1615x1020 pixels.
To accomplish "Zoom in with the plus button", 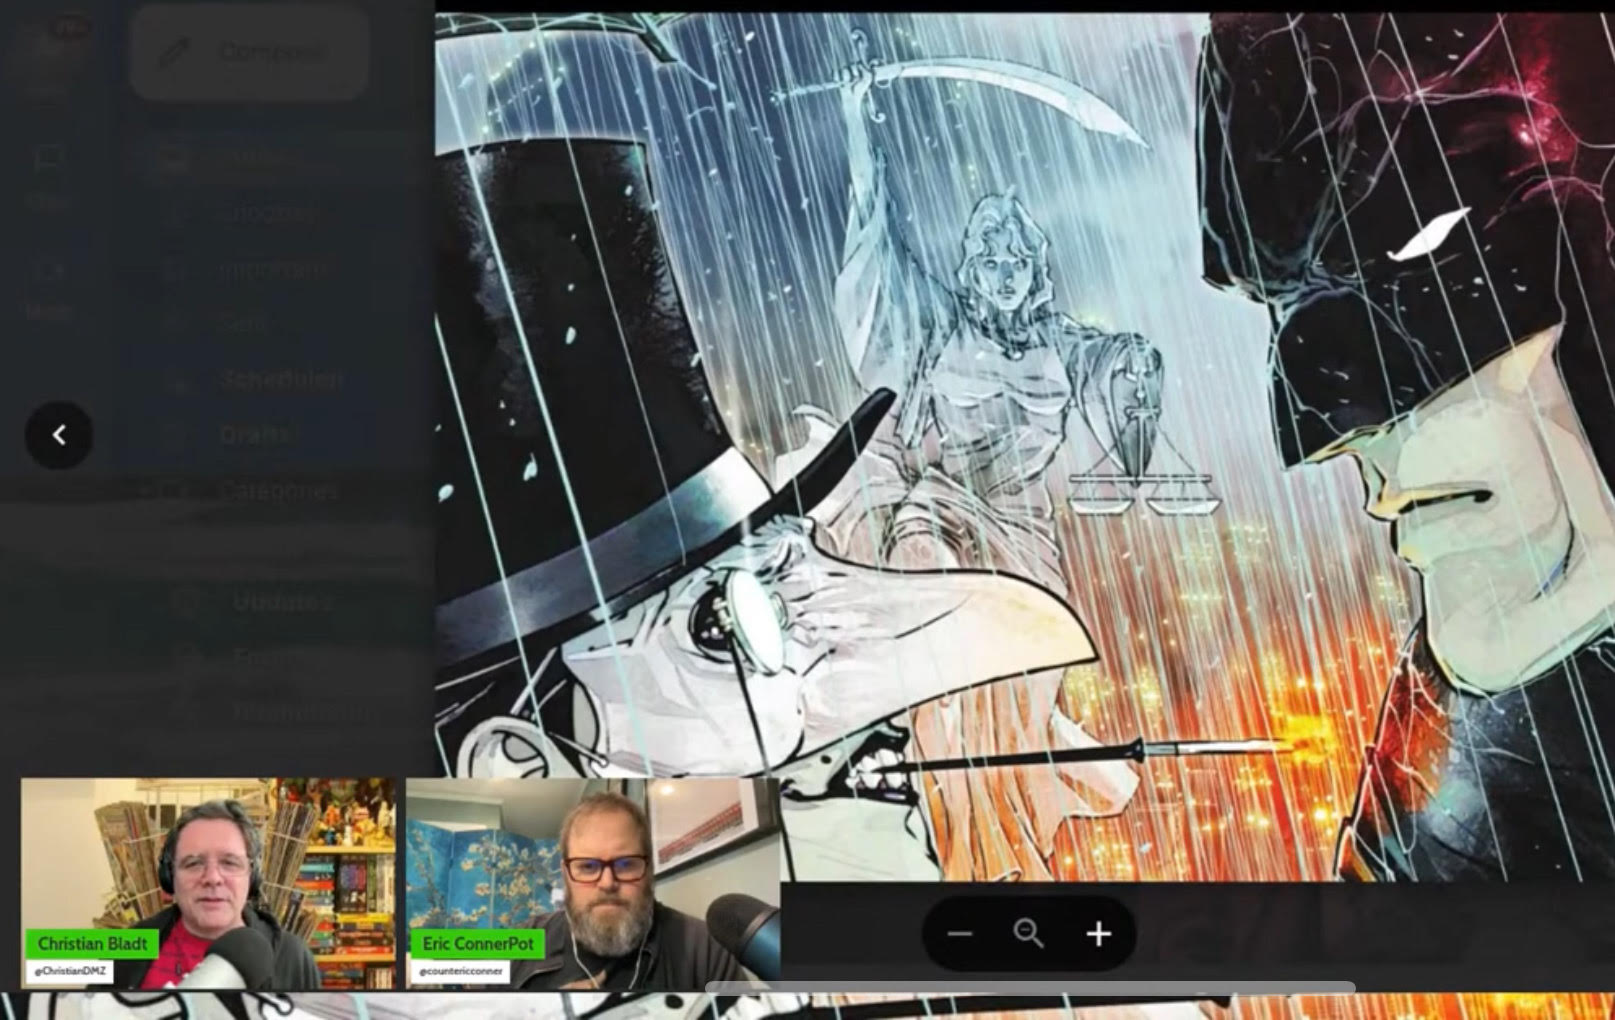I will pos(1098,934).
